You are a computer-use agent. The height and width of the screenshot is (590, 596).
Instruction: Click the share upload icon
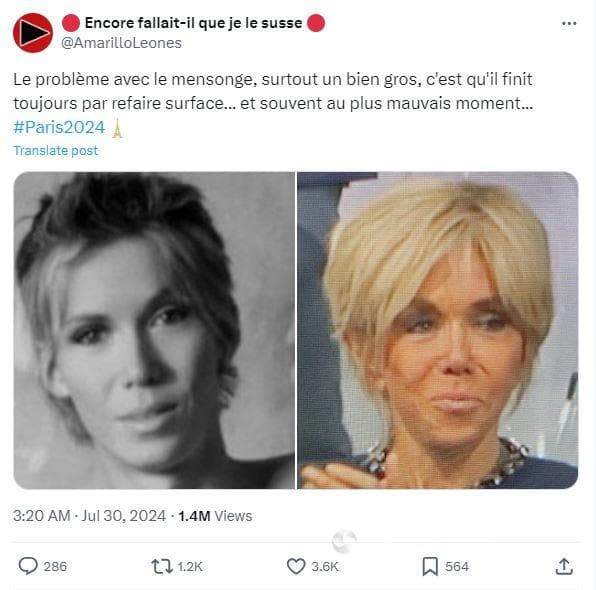tap(564, 566)
